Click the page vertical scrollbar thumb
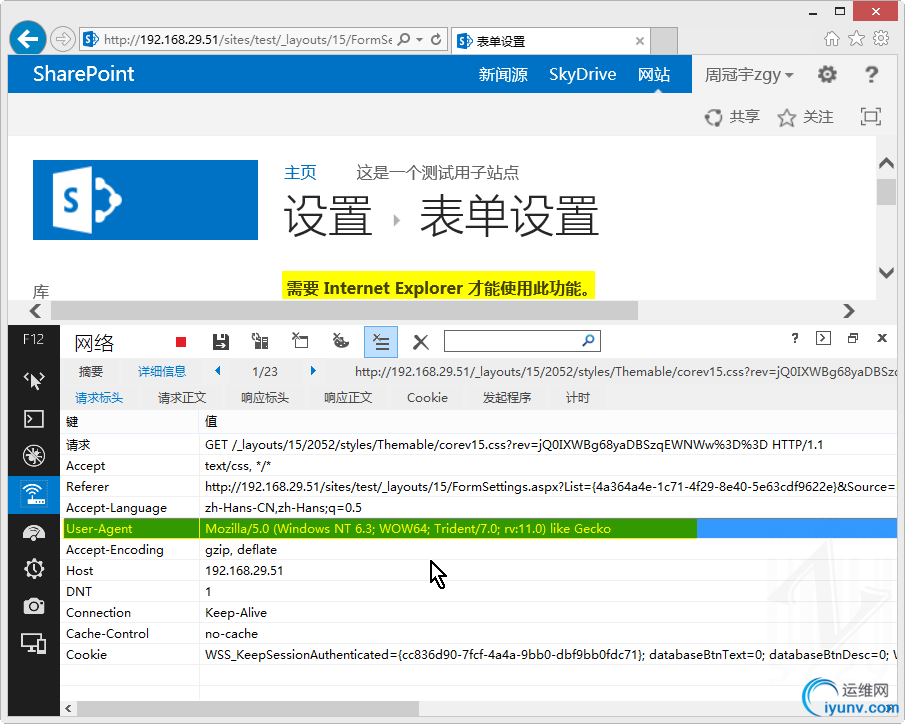 point(887,192)
